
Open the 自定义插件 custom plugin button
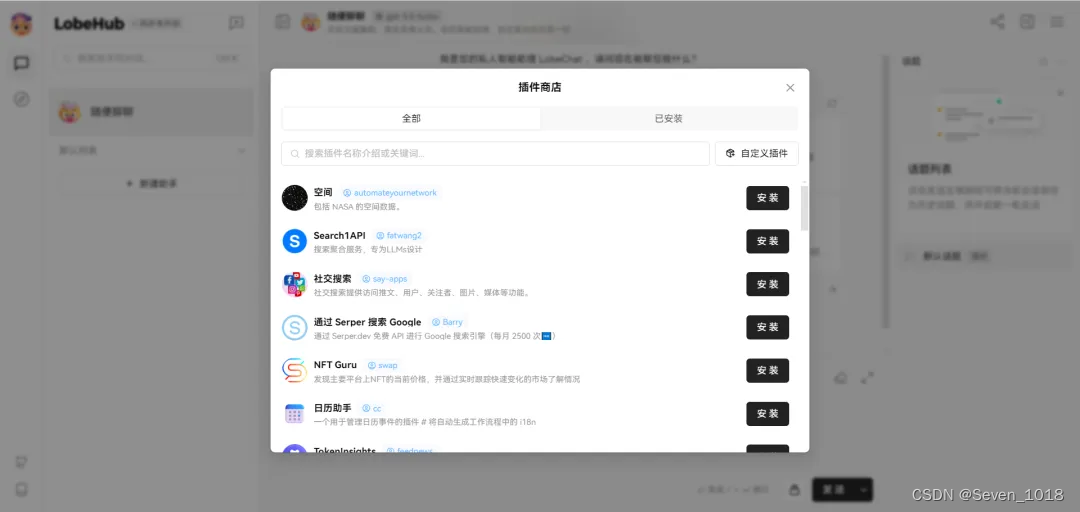point(756,154)
